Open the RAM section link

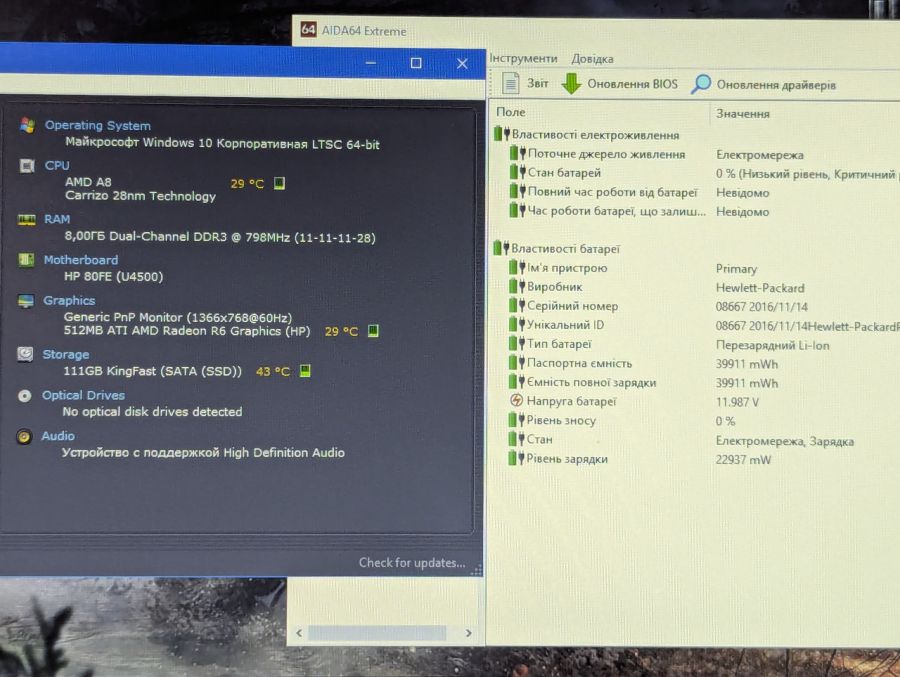[x=57, y=219]
